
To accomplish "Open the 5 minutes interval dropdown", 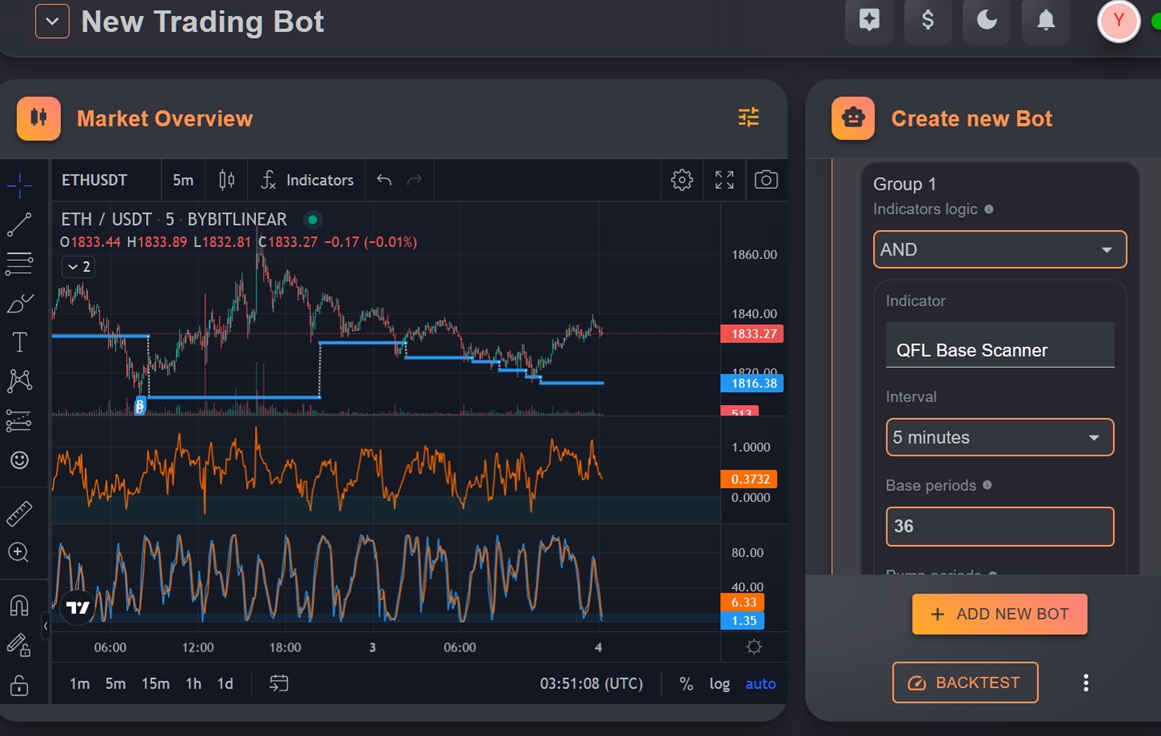I will [x=1000, y=438].
